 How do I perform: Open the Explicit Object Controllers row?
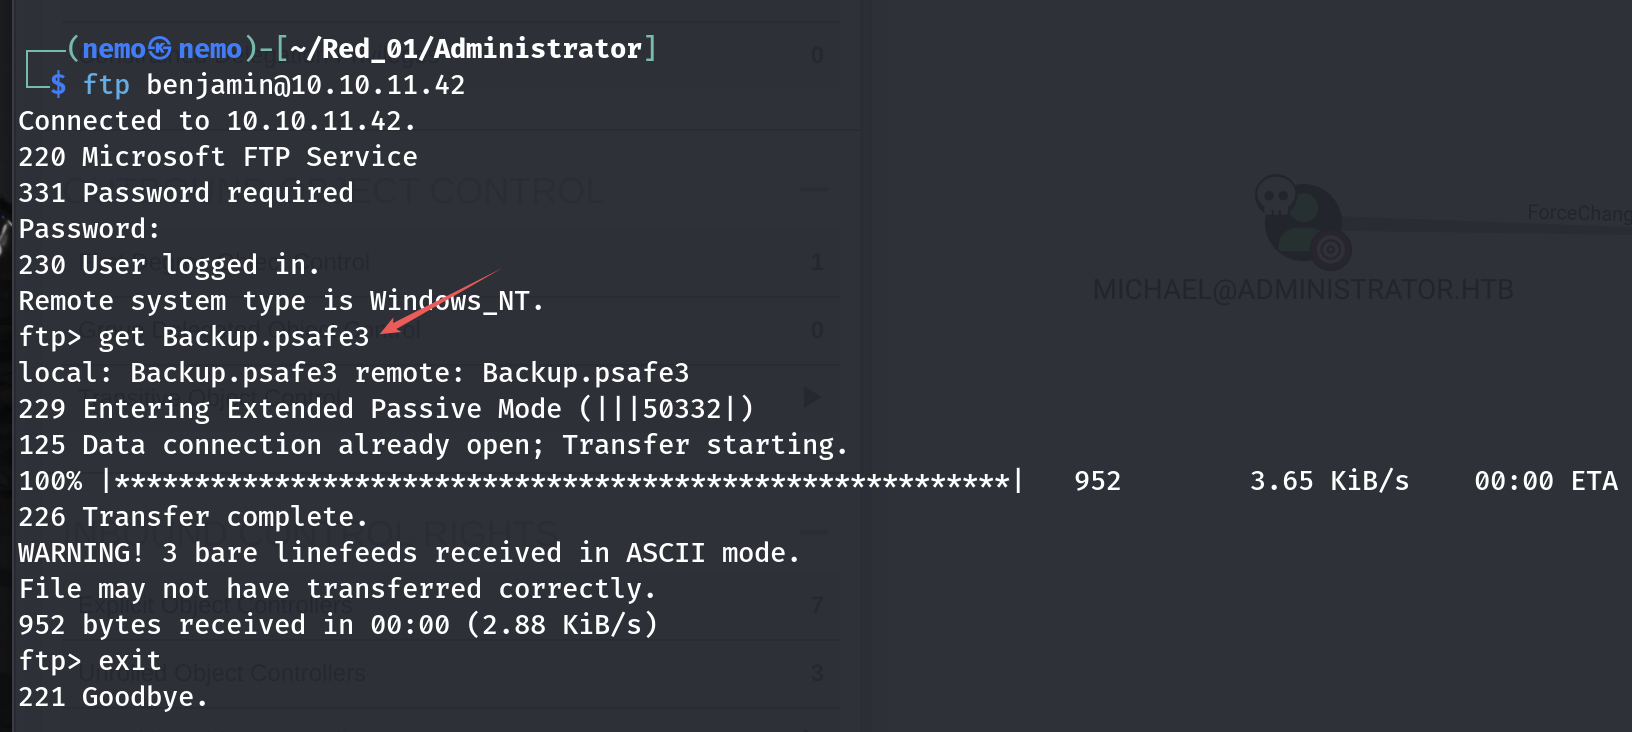coord(216,605)
